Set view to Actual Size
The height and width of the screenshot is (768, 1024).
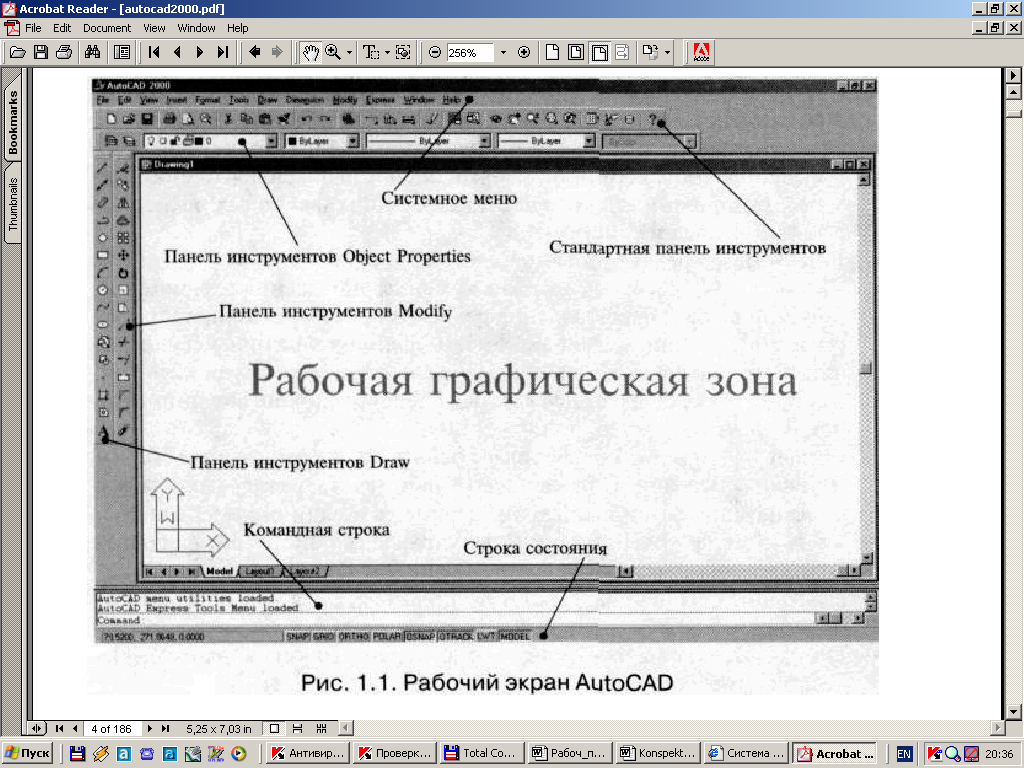pos(552,52)
